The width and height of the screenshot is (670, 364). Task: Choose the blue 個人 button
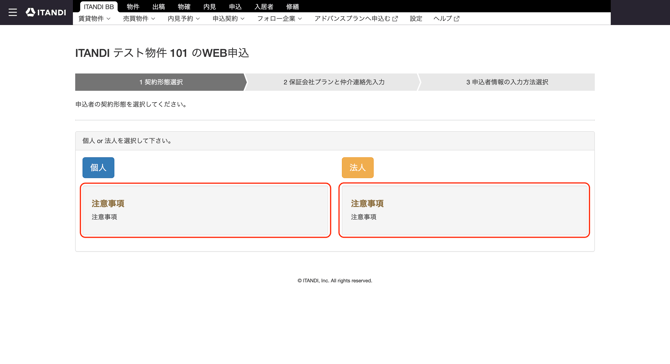[98, 167]
